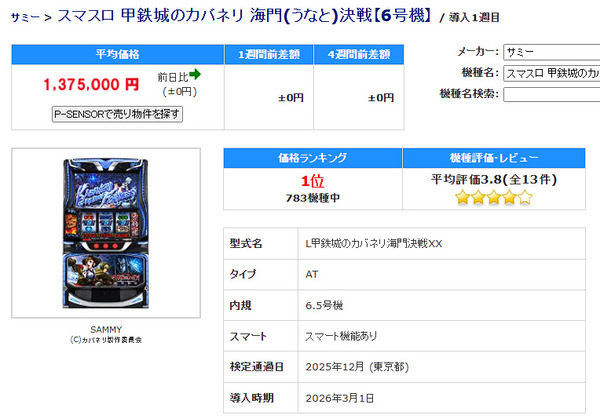Click the 平均評価3.8(全13件) review text
The width and height of the screenshot is (600, 419).
coord(494,179)
